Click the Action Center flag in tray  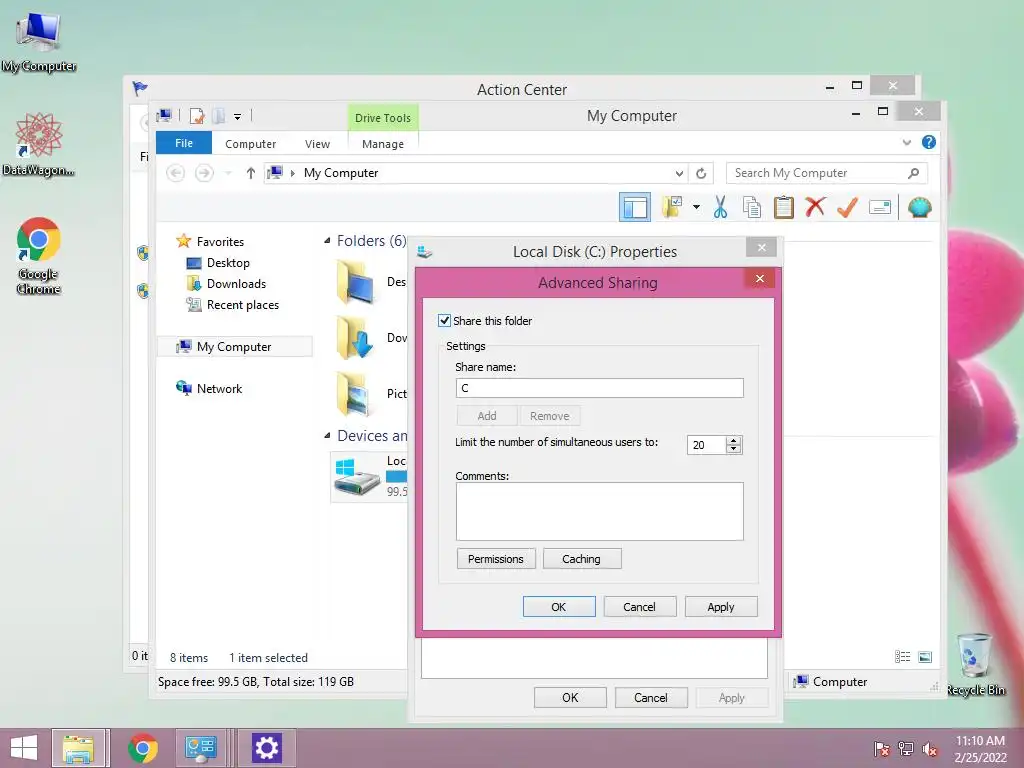(x=882, y=749)
